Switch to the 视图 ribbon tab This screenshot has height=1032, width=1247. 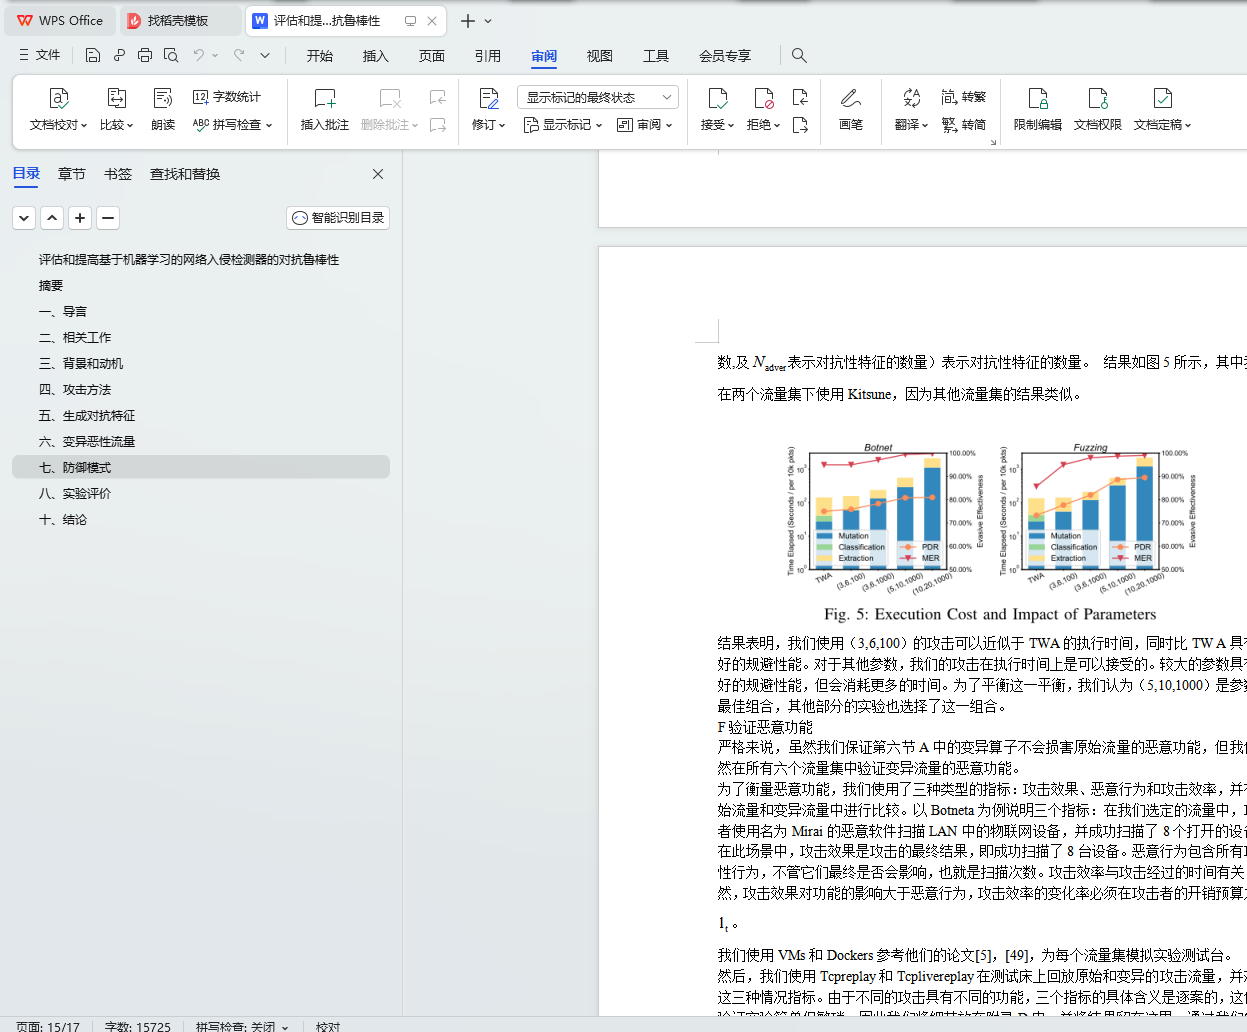600,56
